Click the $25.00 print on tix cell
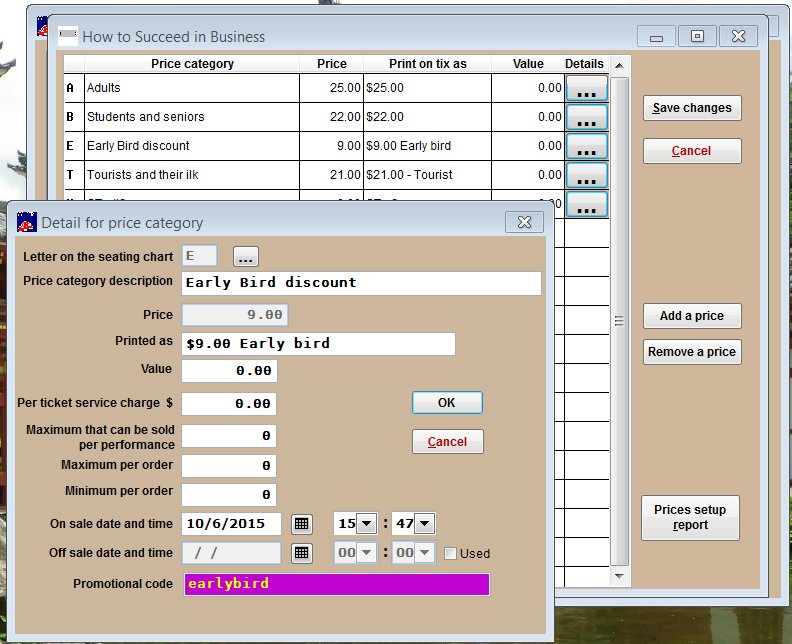 coord(427,88)
